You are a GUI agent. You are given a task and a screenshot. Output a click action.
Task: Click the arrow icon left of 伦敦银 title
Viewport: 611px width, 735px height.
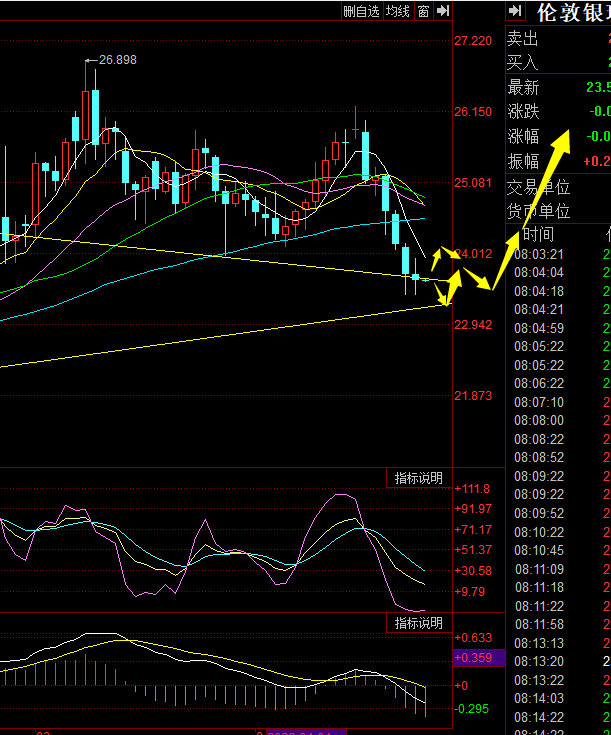[515, 11]
